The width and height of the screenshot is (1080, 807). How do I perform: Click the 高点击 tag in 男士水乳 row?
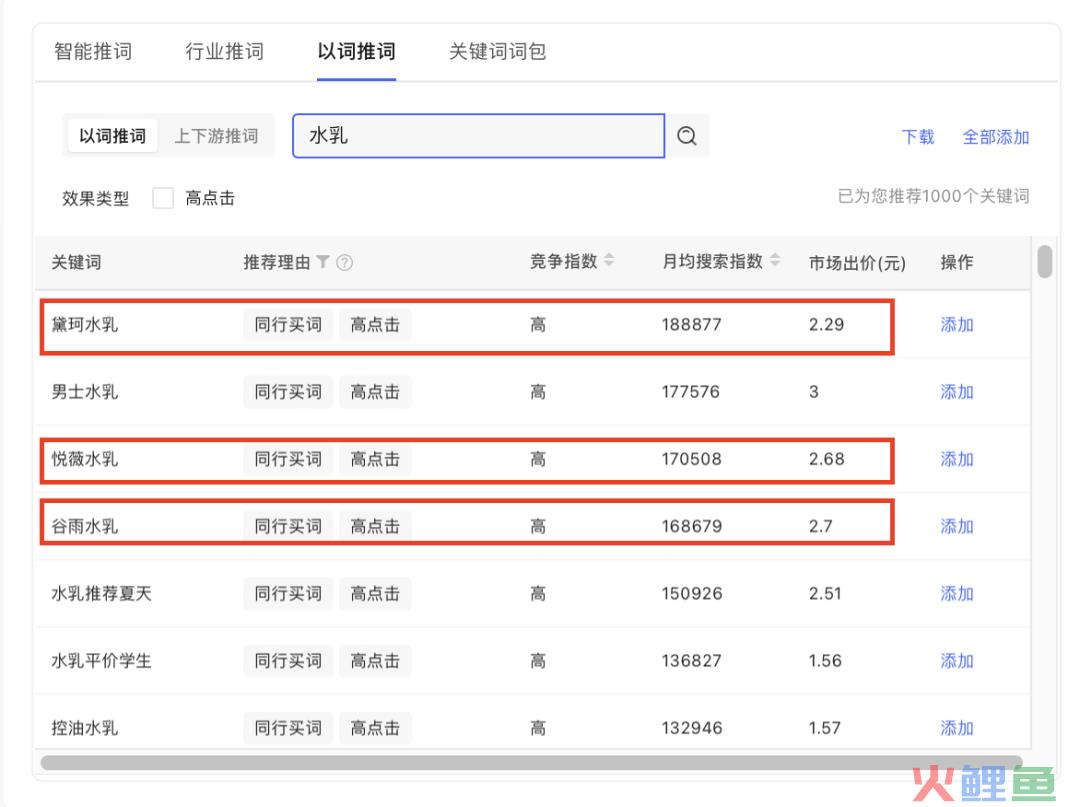coord(375,392)
